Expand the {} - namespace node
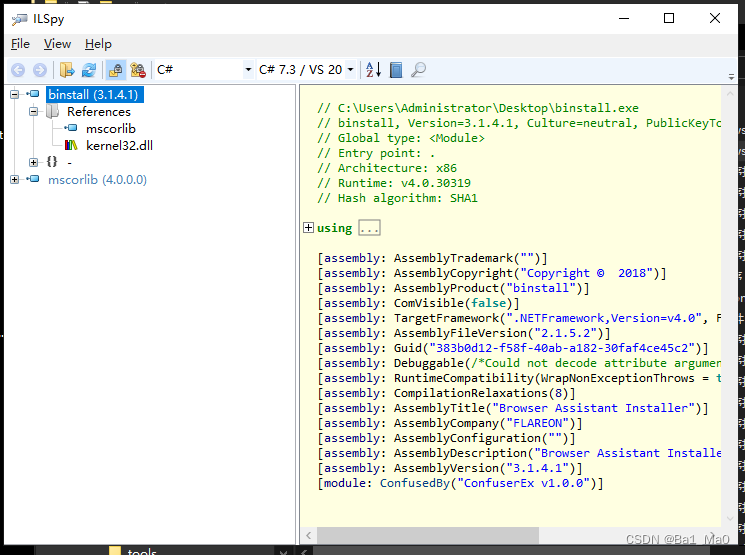 tap(34, 163)
